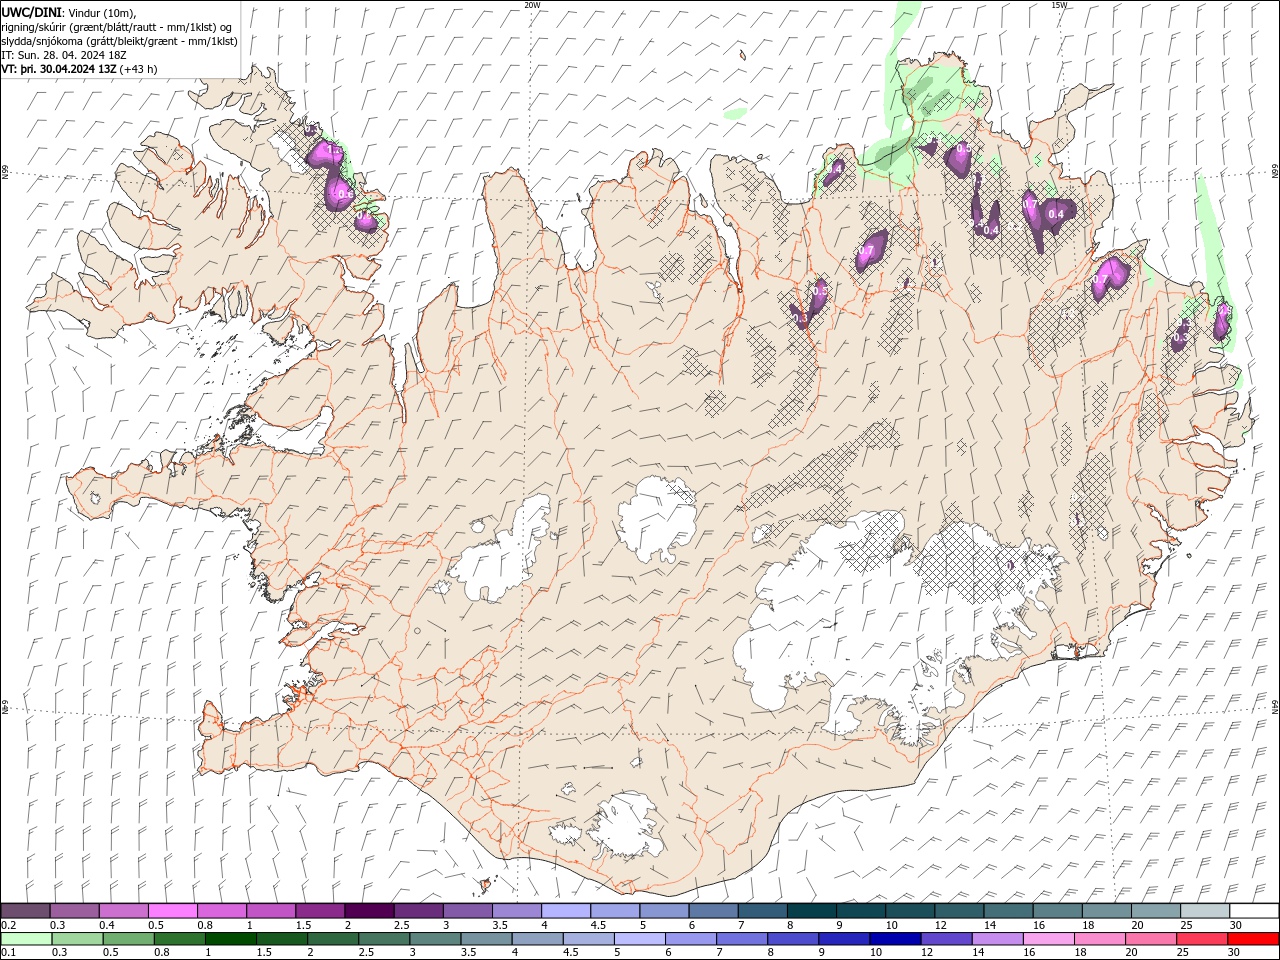Choose the snow legend swatch labeled 18

[1106, 911]
